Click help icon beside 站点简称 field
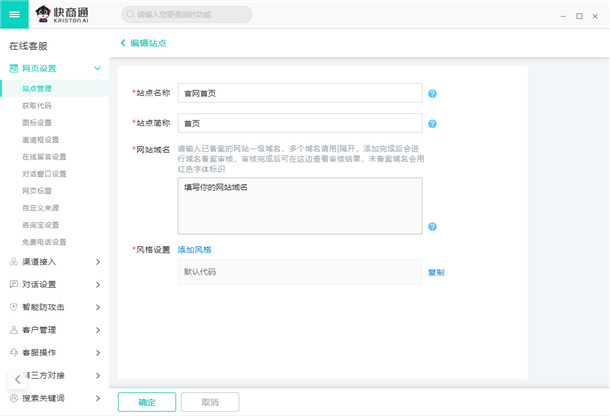This screenshot has height=416, width=610. (432, 124)
